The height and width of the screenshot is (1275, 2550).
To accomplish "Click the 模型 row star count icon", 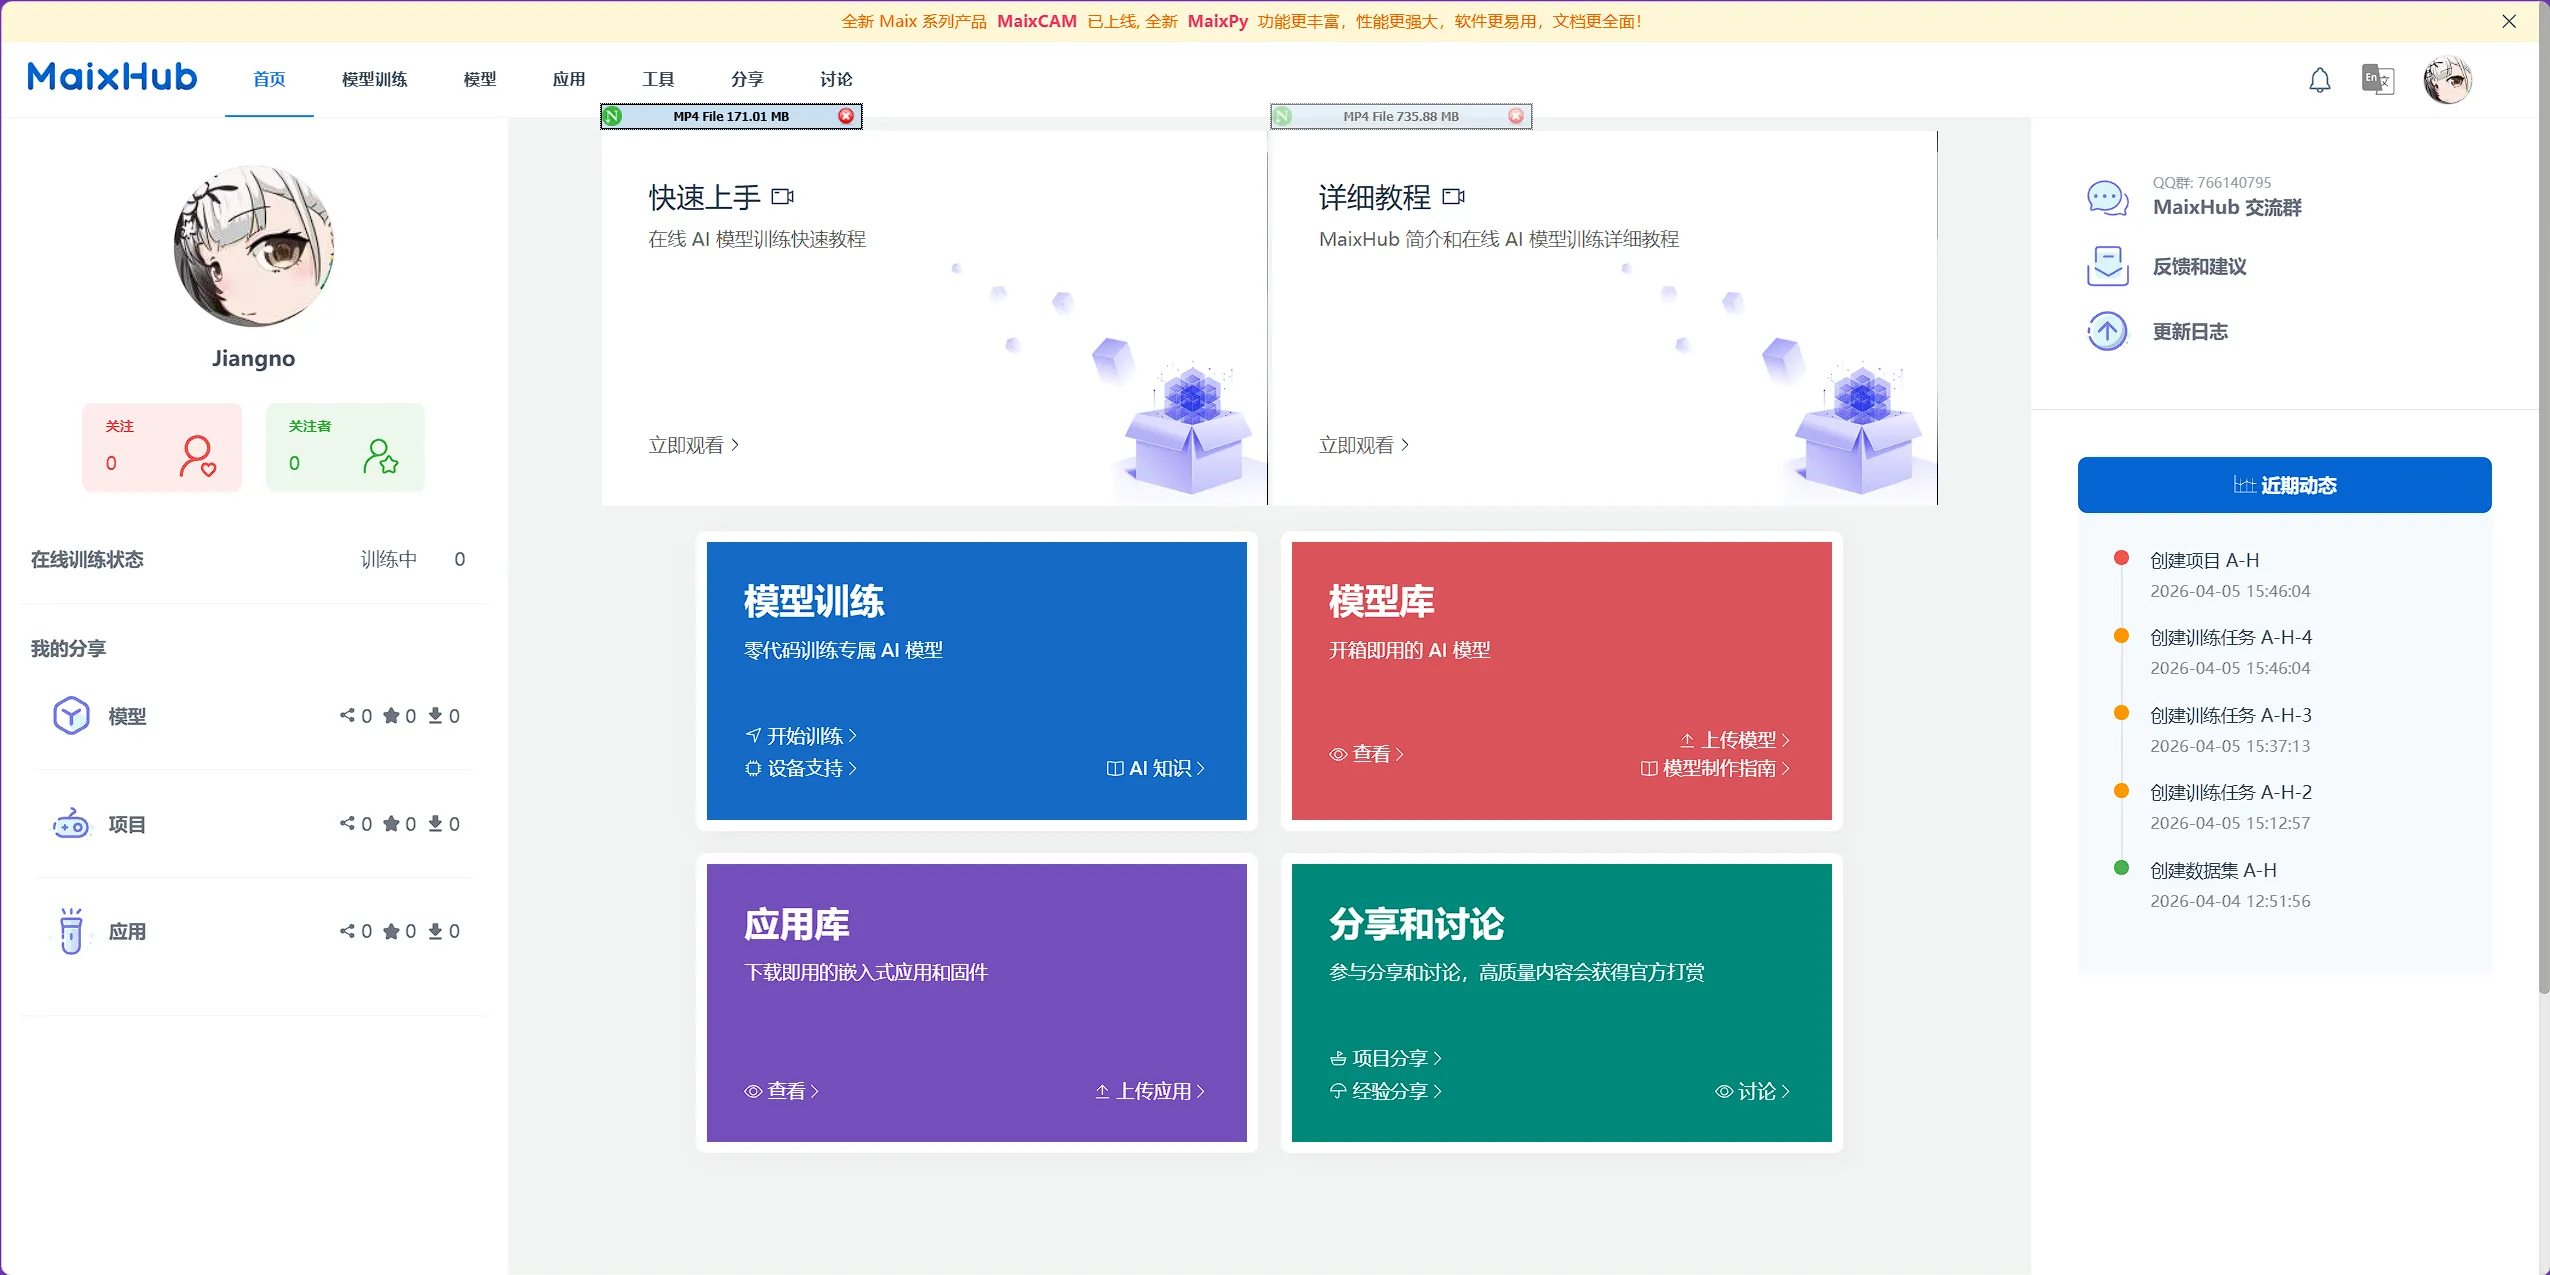I will pyautogui.click(x=391, y=715).
